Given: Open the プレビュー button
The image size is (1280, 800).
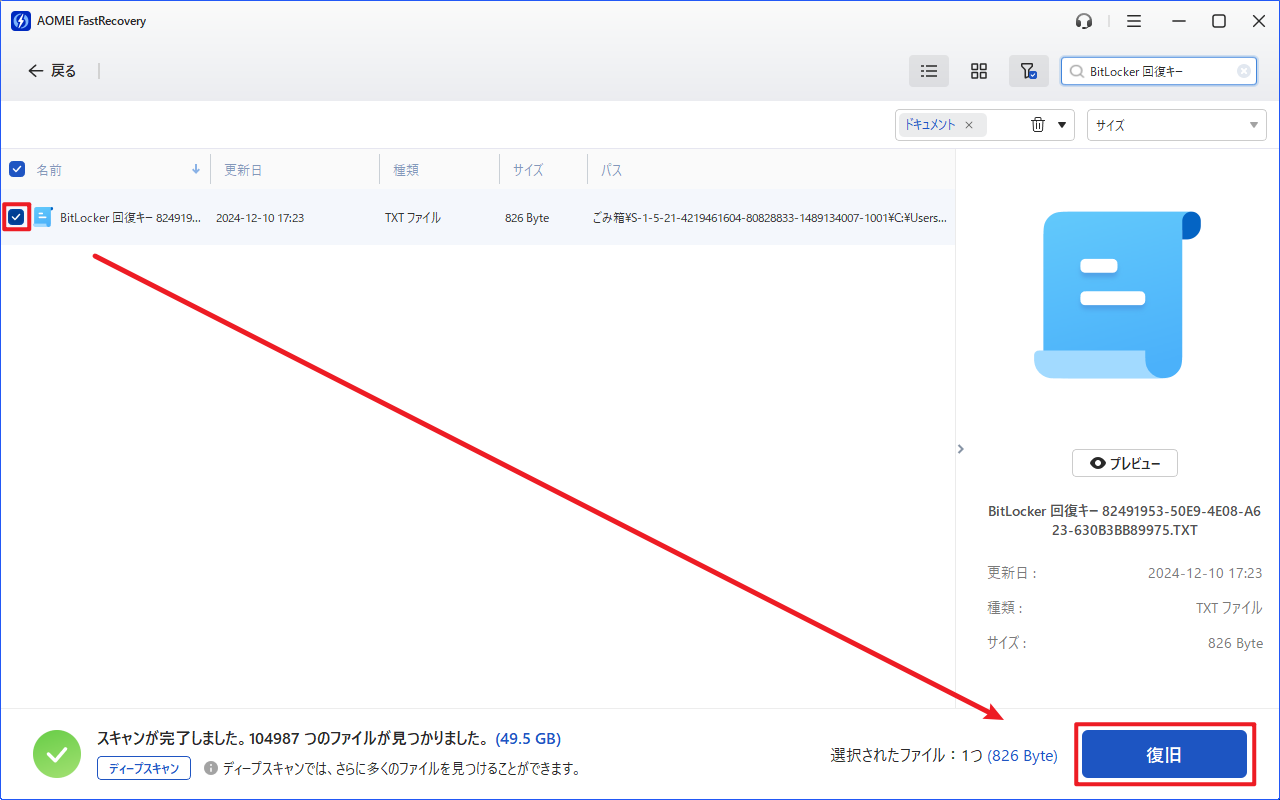Looking at the screenshot, I should [x=1125, y=463].
